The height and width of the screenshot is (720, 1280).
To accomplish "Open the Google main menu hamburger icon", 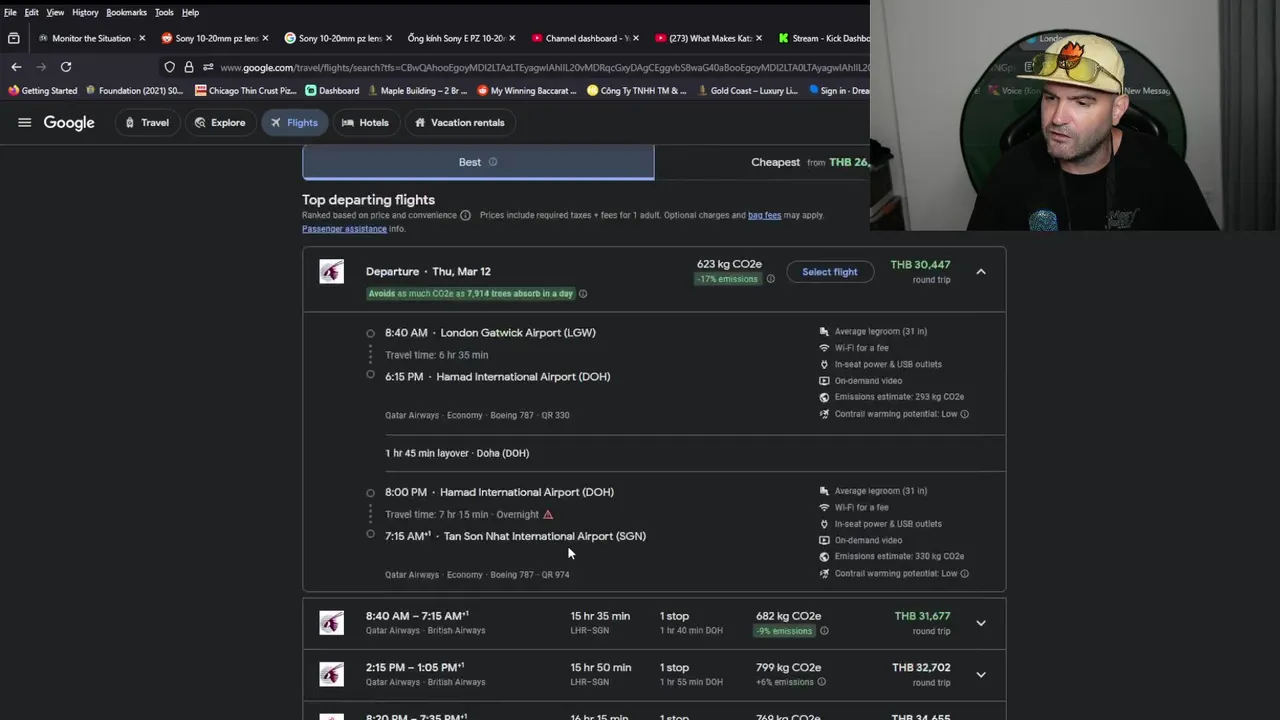I will click(x=25, y=122).
